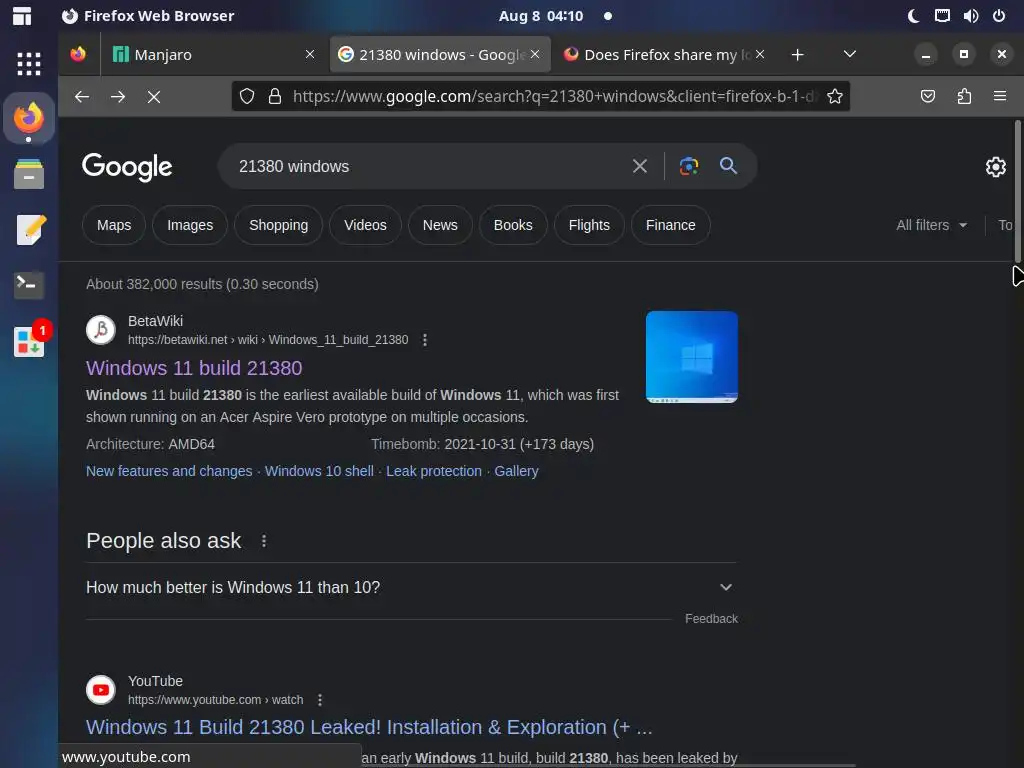Expand How much better is Windows 11 question

[411, 588]
